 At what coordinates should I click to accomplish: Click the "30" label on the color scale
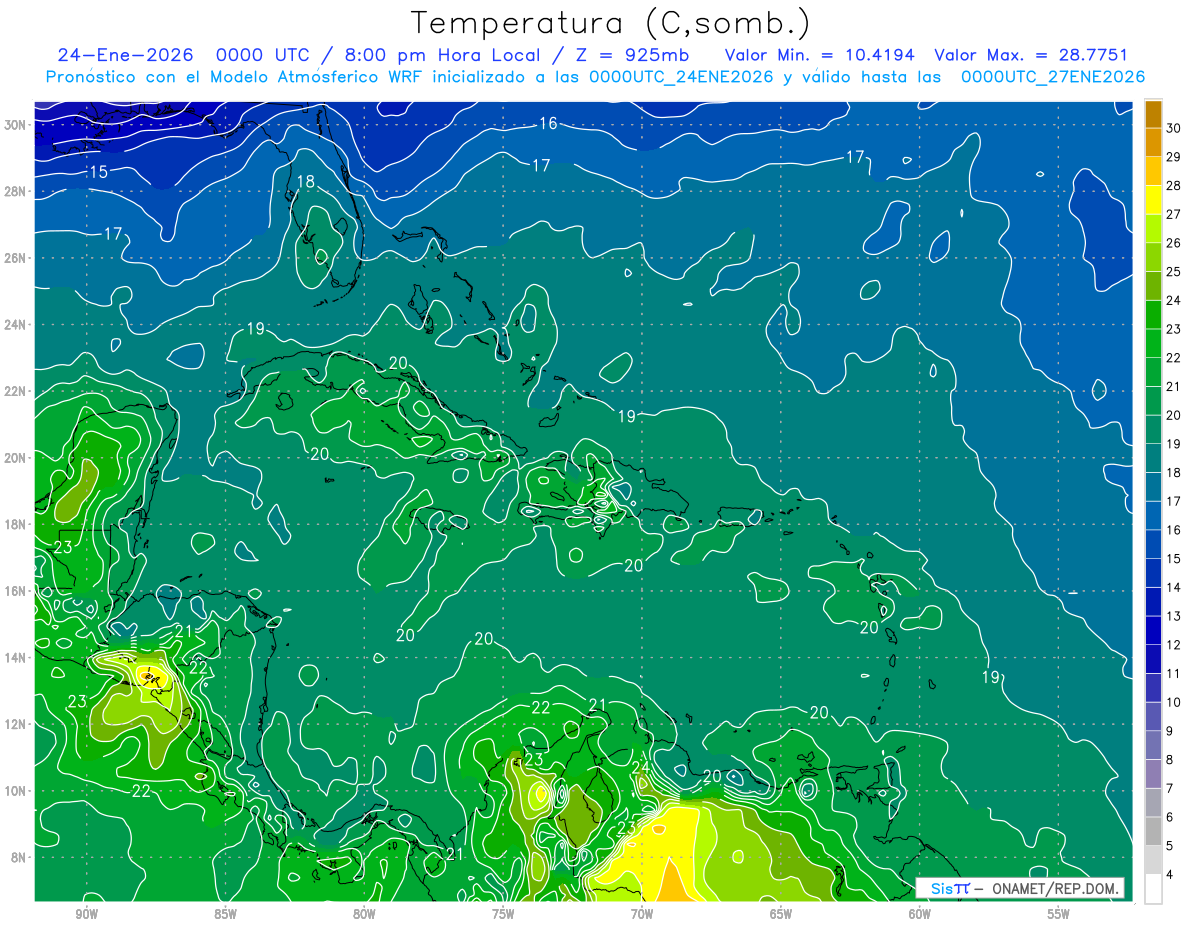pos(1174,127)
